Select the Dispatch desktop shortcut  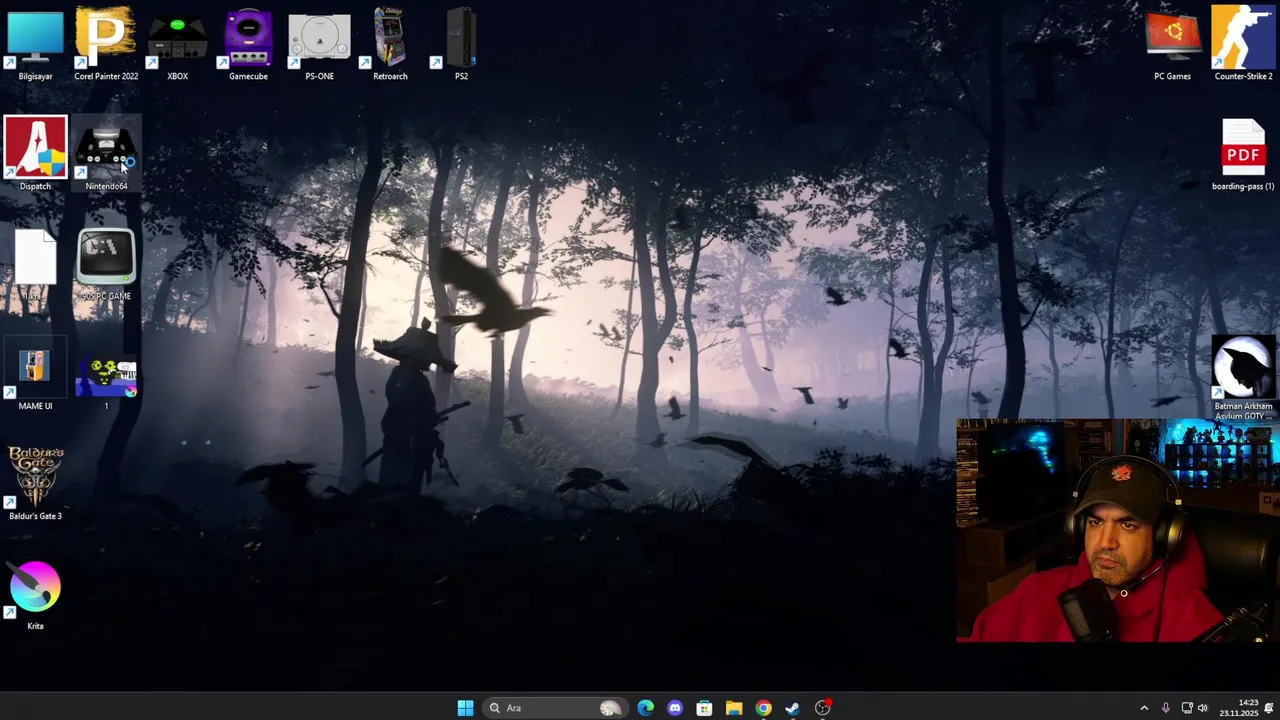pyautogui.click(x=35, y=152)
